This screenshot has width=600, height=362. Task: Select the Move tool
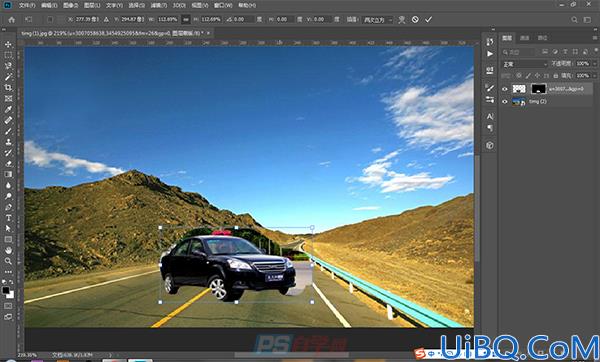point(8,44)
